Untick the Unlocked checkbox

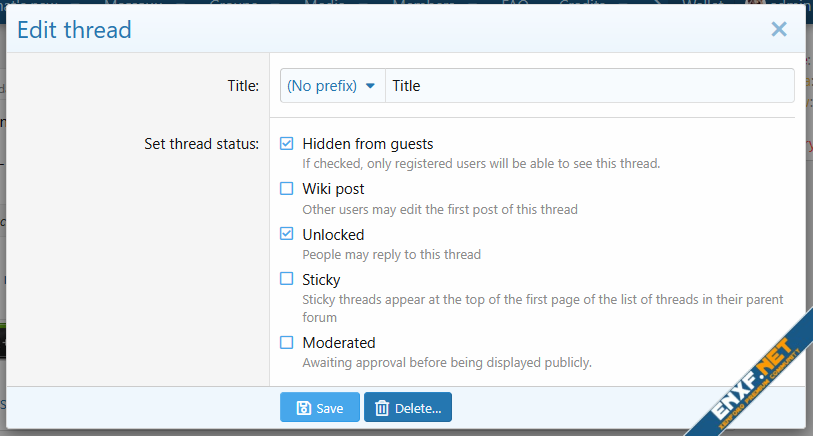[287, 235]
